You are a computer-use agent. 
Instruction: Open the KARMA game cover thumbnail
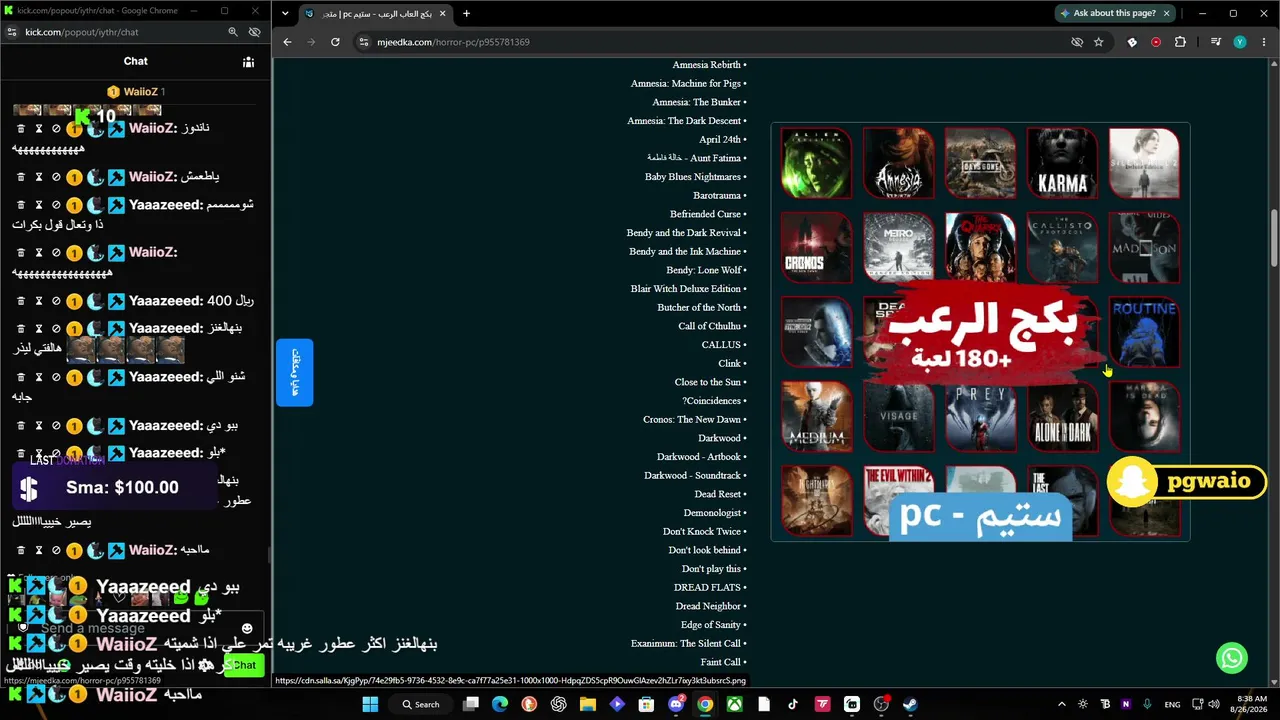pyautogui.click(x=1062, y=163)
